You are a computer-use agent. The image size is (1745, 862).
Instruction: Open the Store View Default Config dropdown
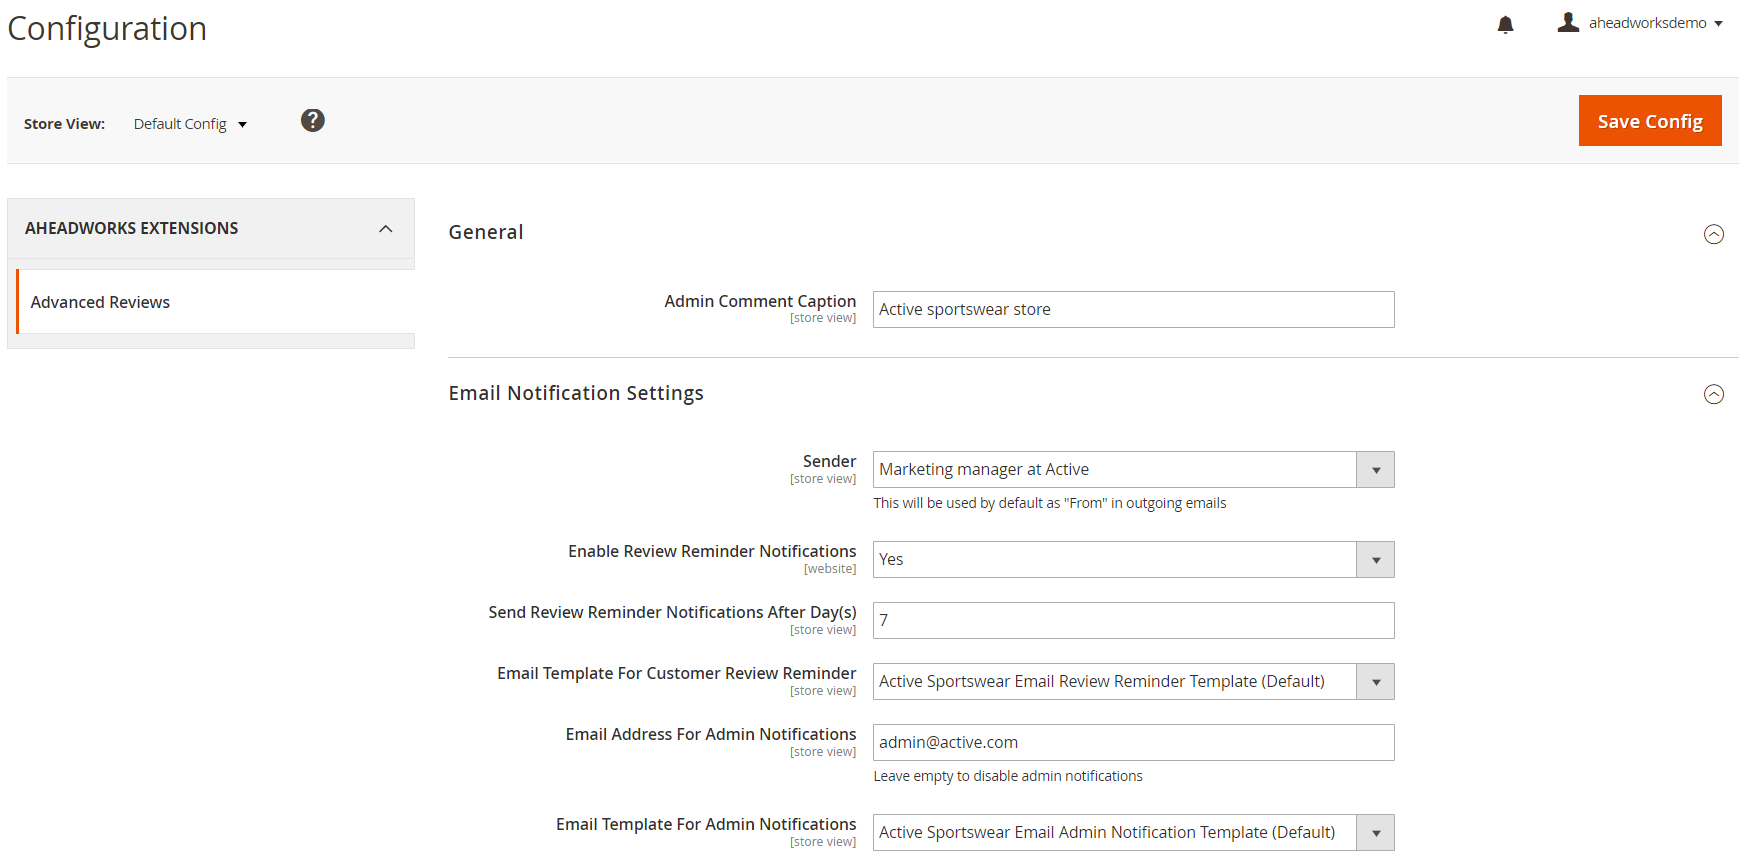coord(190,124)
